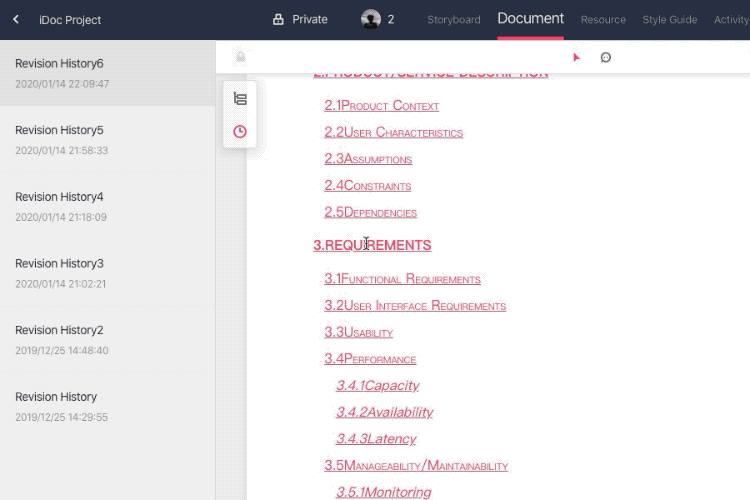750x500 pixels.
Task: Select Revision History3 entry
Action: [108, 273]
